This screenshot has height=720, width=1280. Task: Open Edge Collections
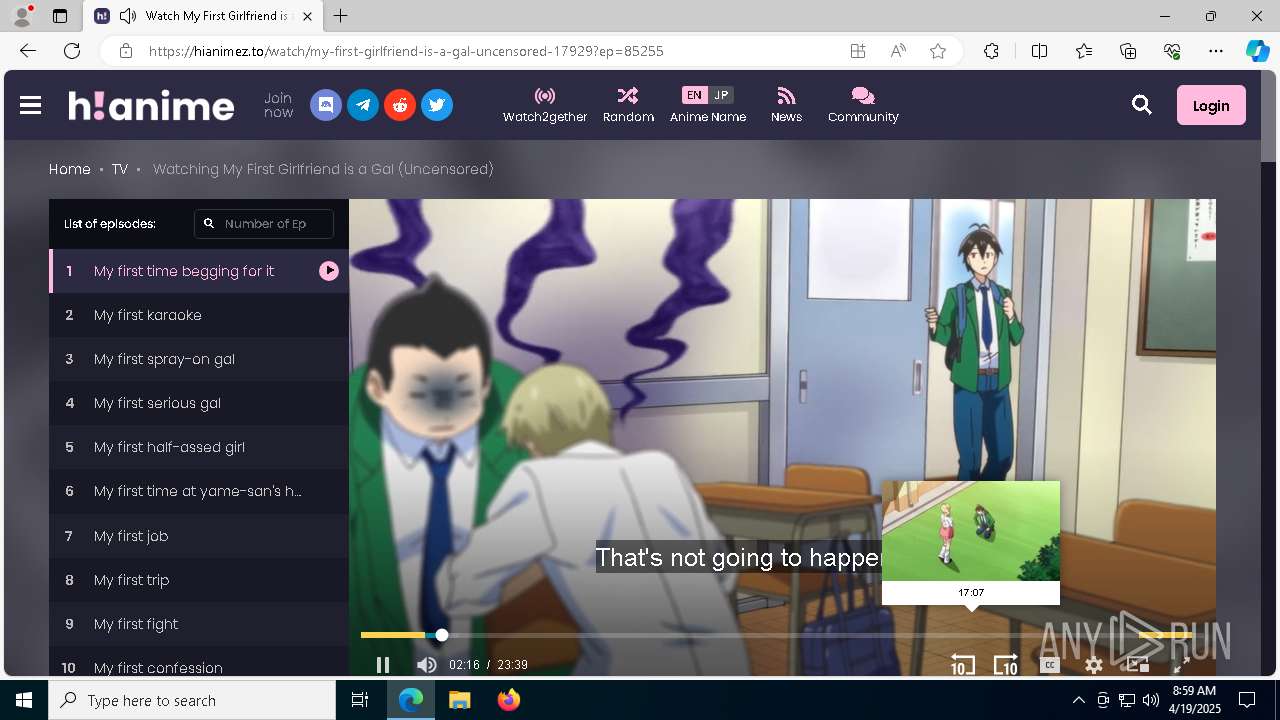point(1128,51)
